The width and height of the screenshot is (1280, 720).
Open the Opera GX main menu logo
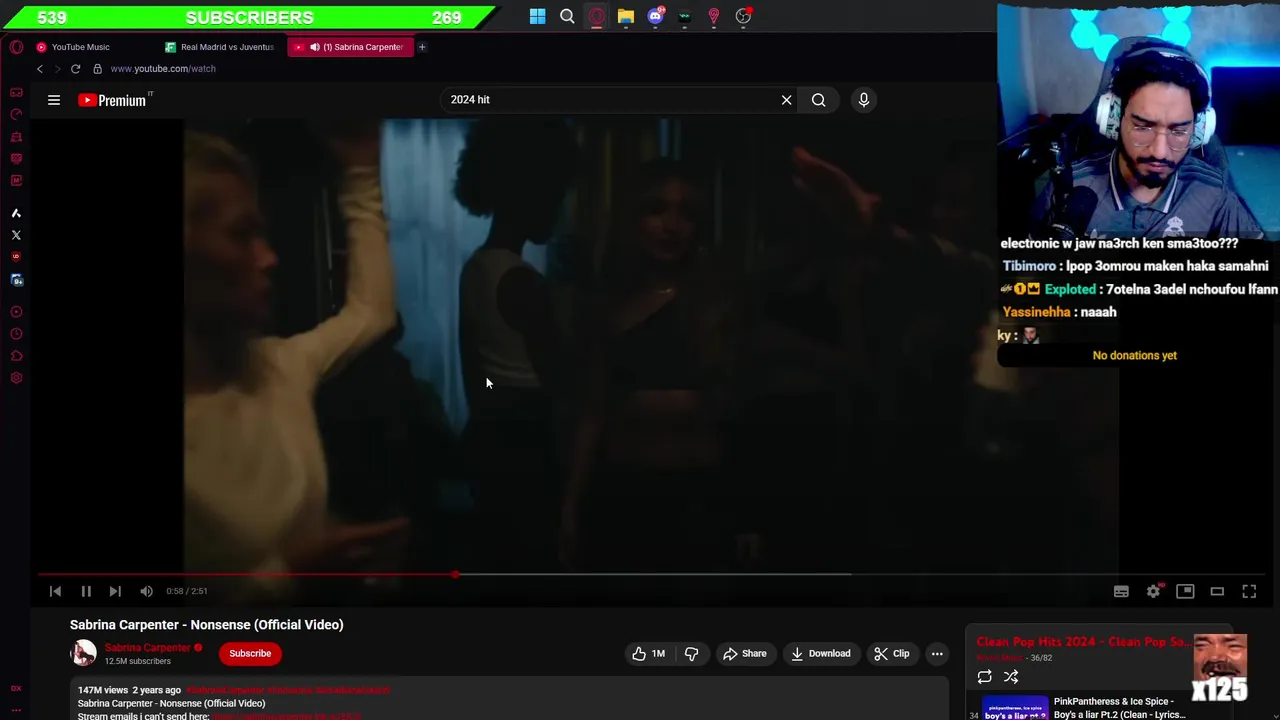click(16, 47)
